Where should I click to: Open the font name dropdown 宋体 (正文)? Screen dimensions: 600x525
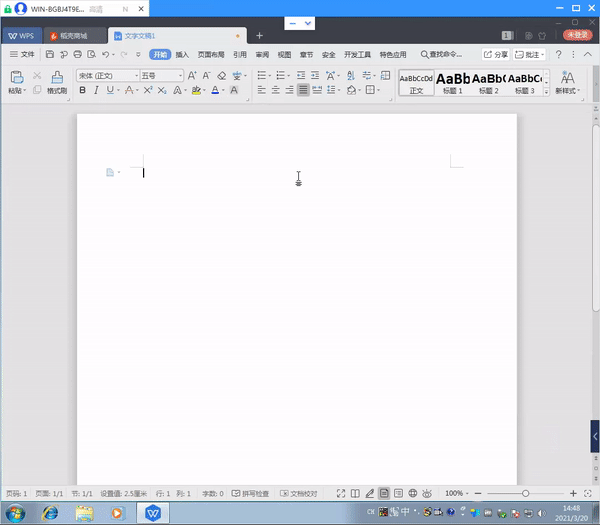pyautogui.click(x=136, y=76)
